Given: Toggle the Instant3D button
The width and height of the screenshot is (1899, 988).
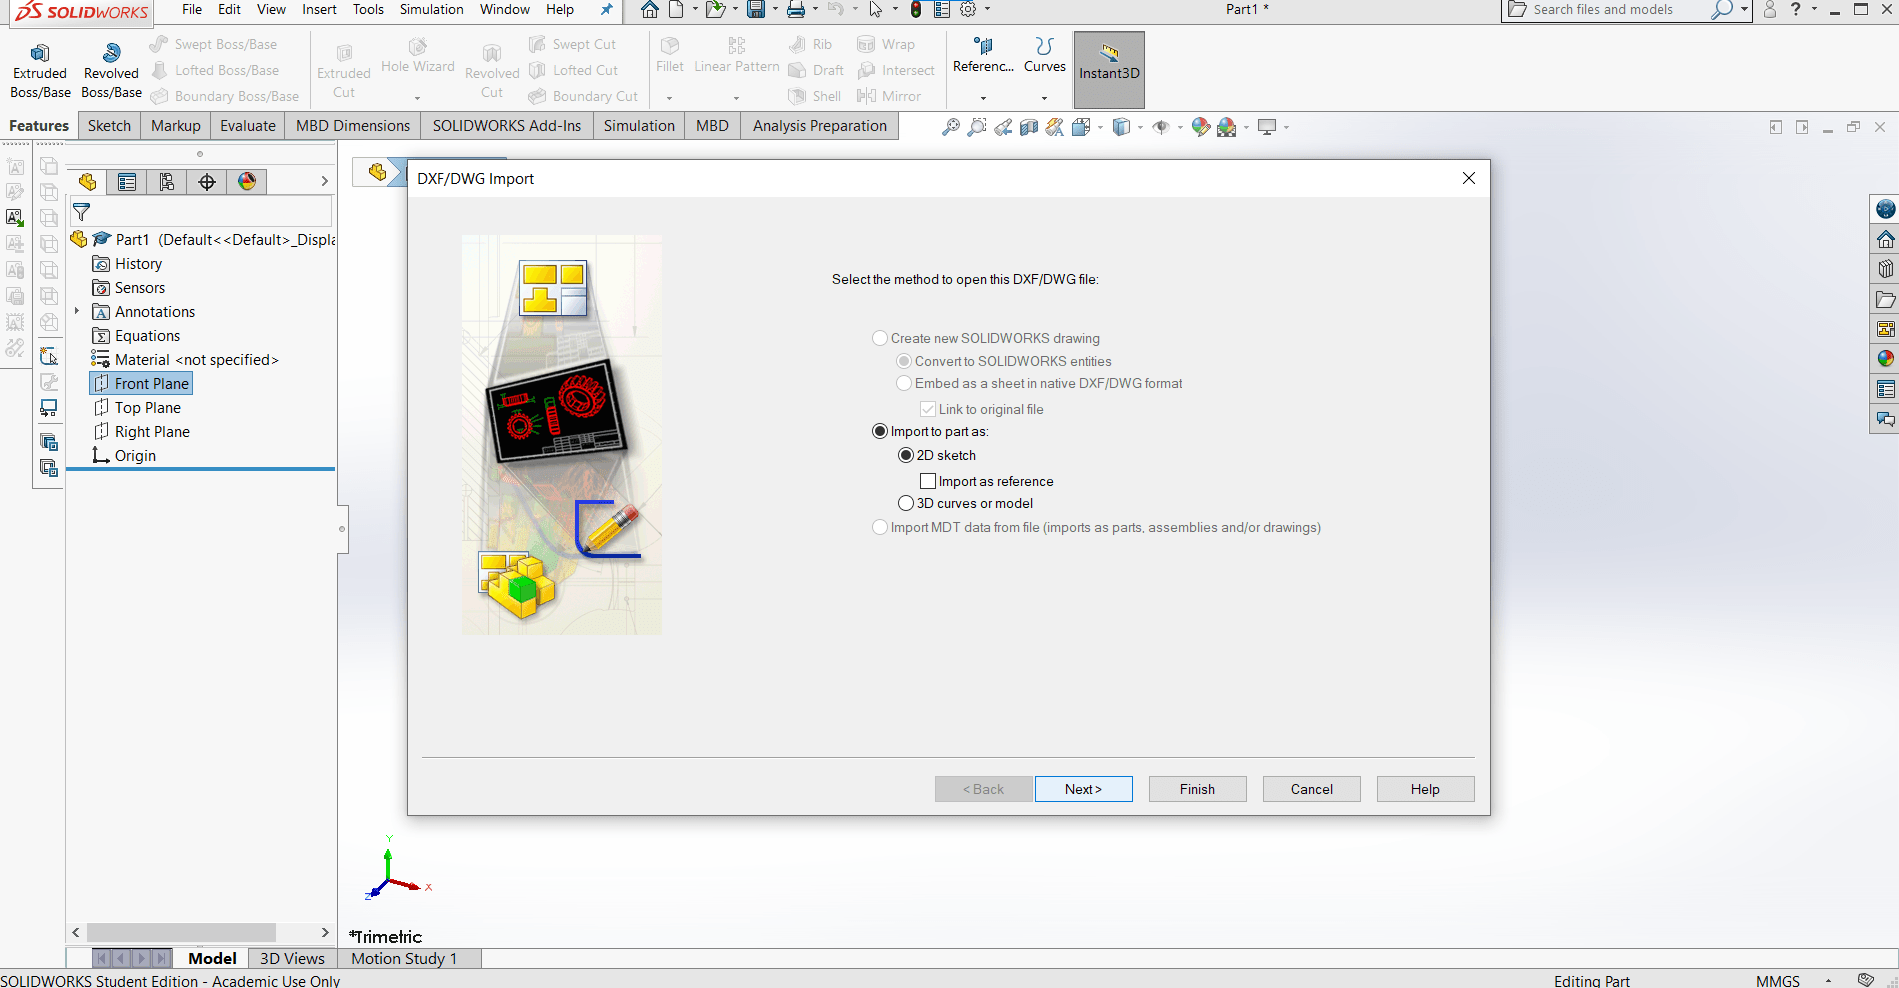Looking at the screenshot, I should [1109, 70].
